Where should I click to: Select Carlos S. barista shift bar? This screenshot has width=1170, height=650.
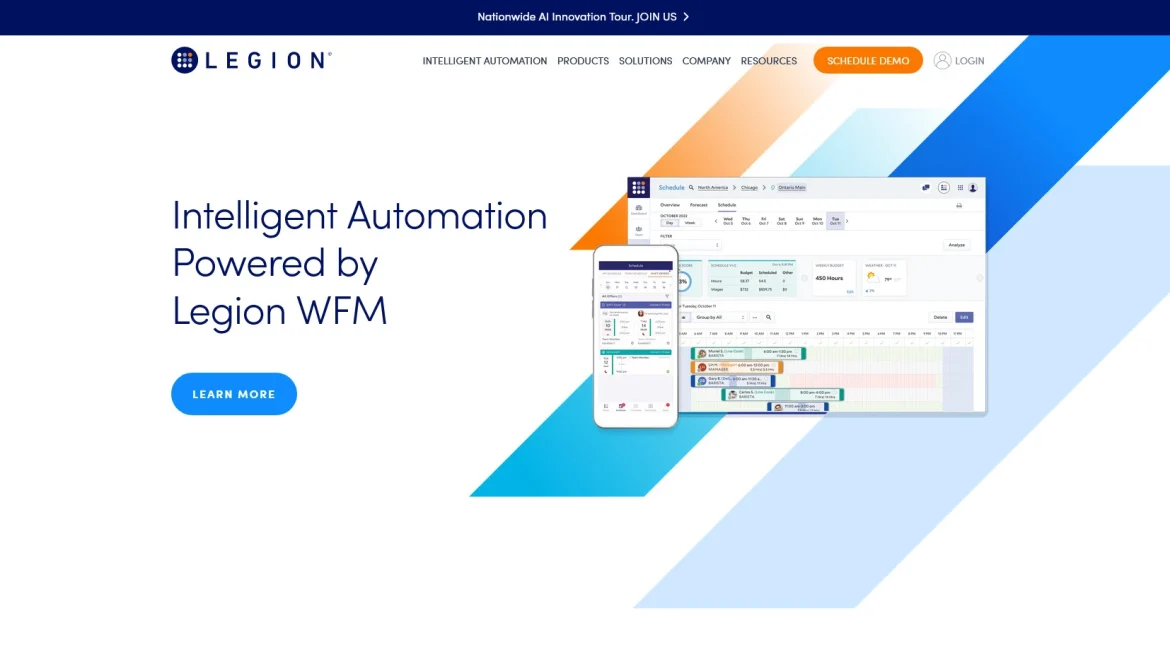tap(783, 394)
